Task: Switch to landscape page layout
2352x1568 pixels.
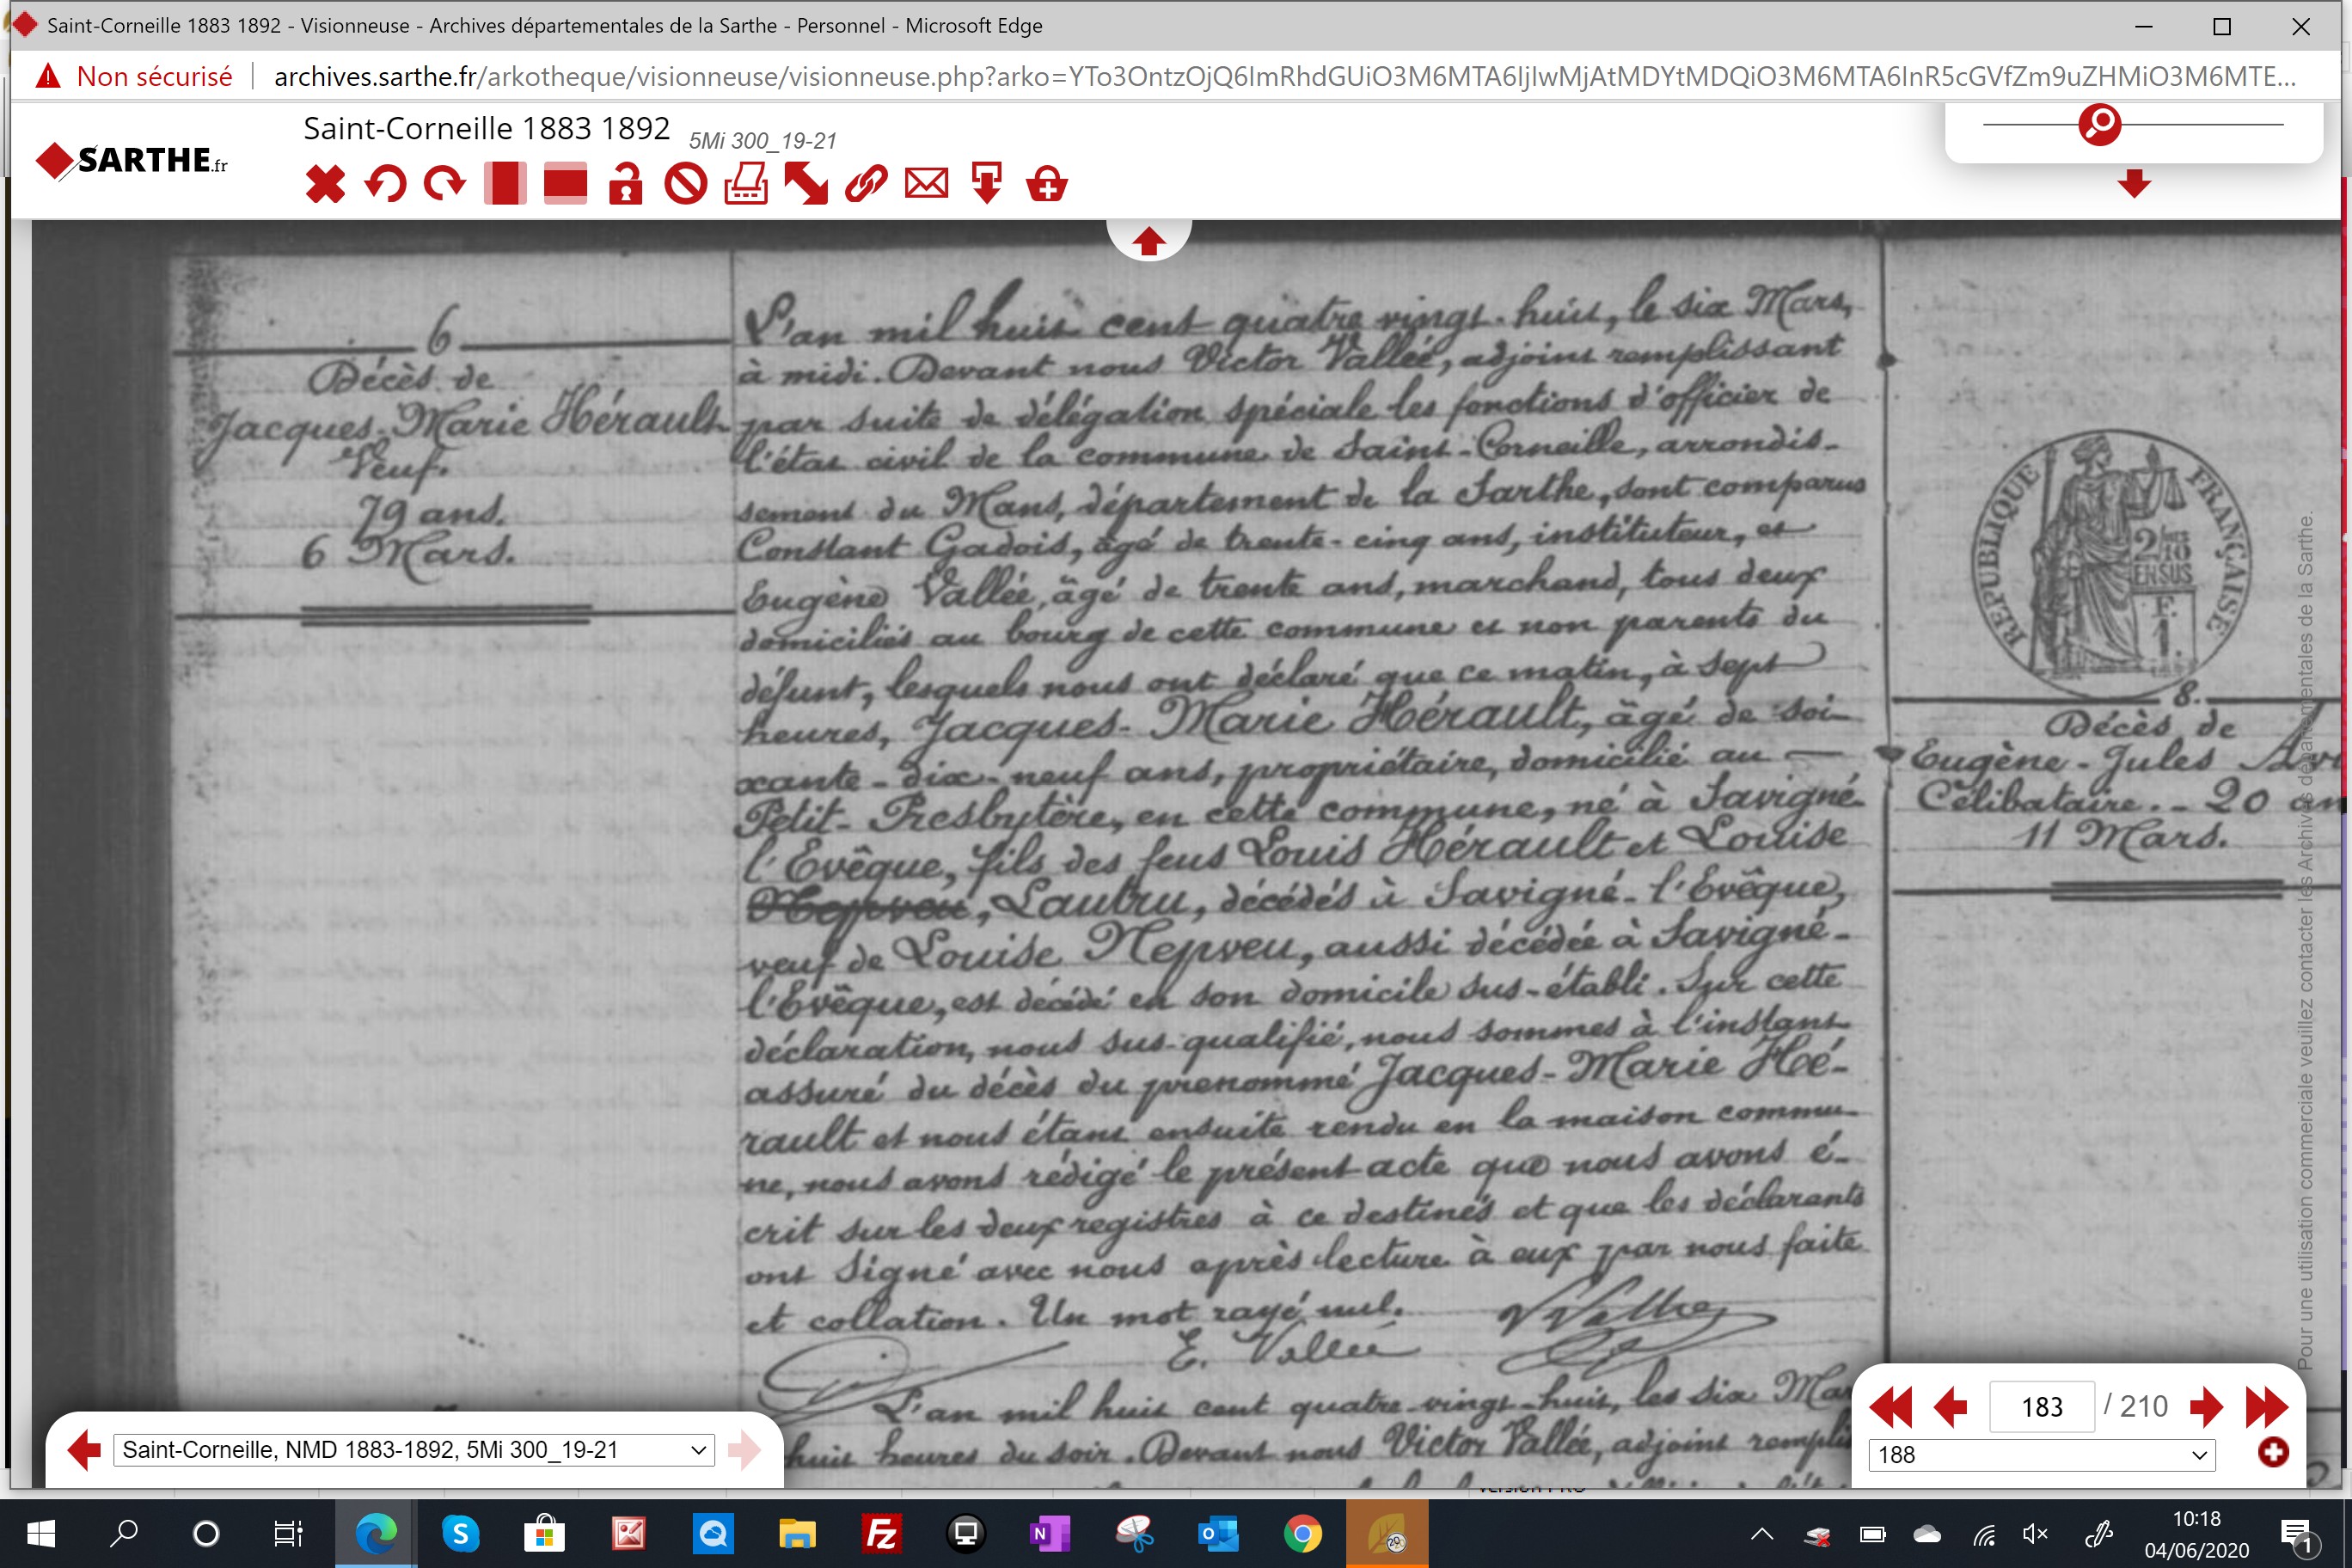Action: (x=565, y=184)
